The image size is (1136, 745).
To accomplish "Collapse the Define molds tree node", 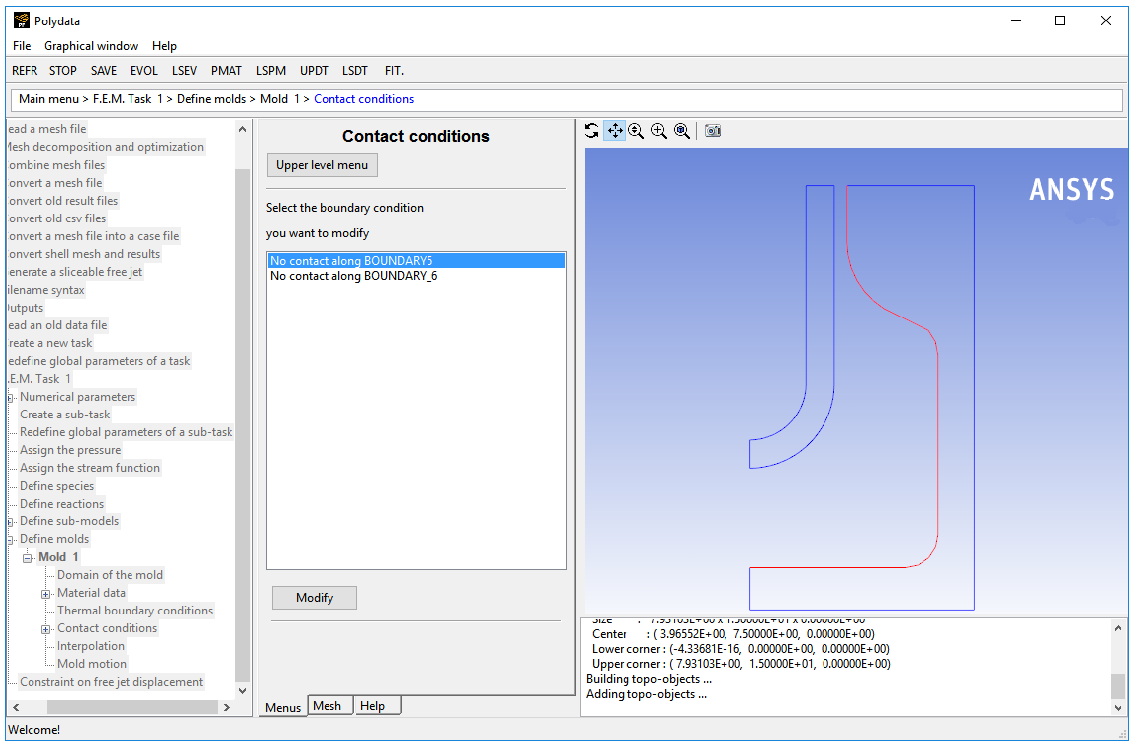I will click(11, 539).
